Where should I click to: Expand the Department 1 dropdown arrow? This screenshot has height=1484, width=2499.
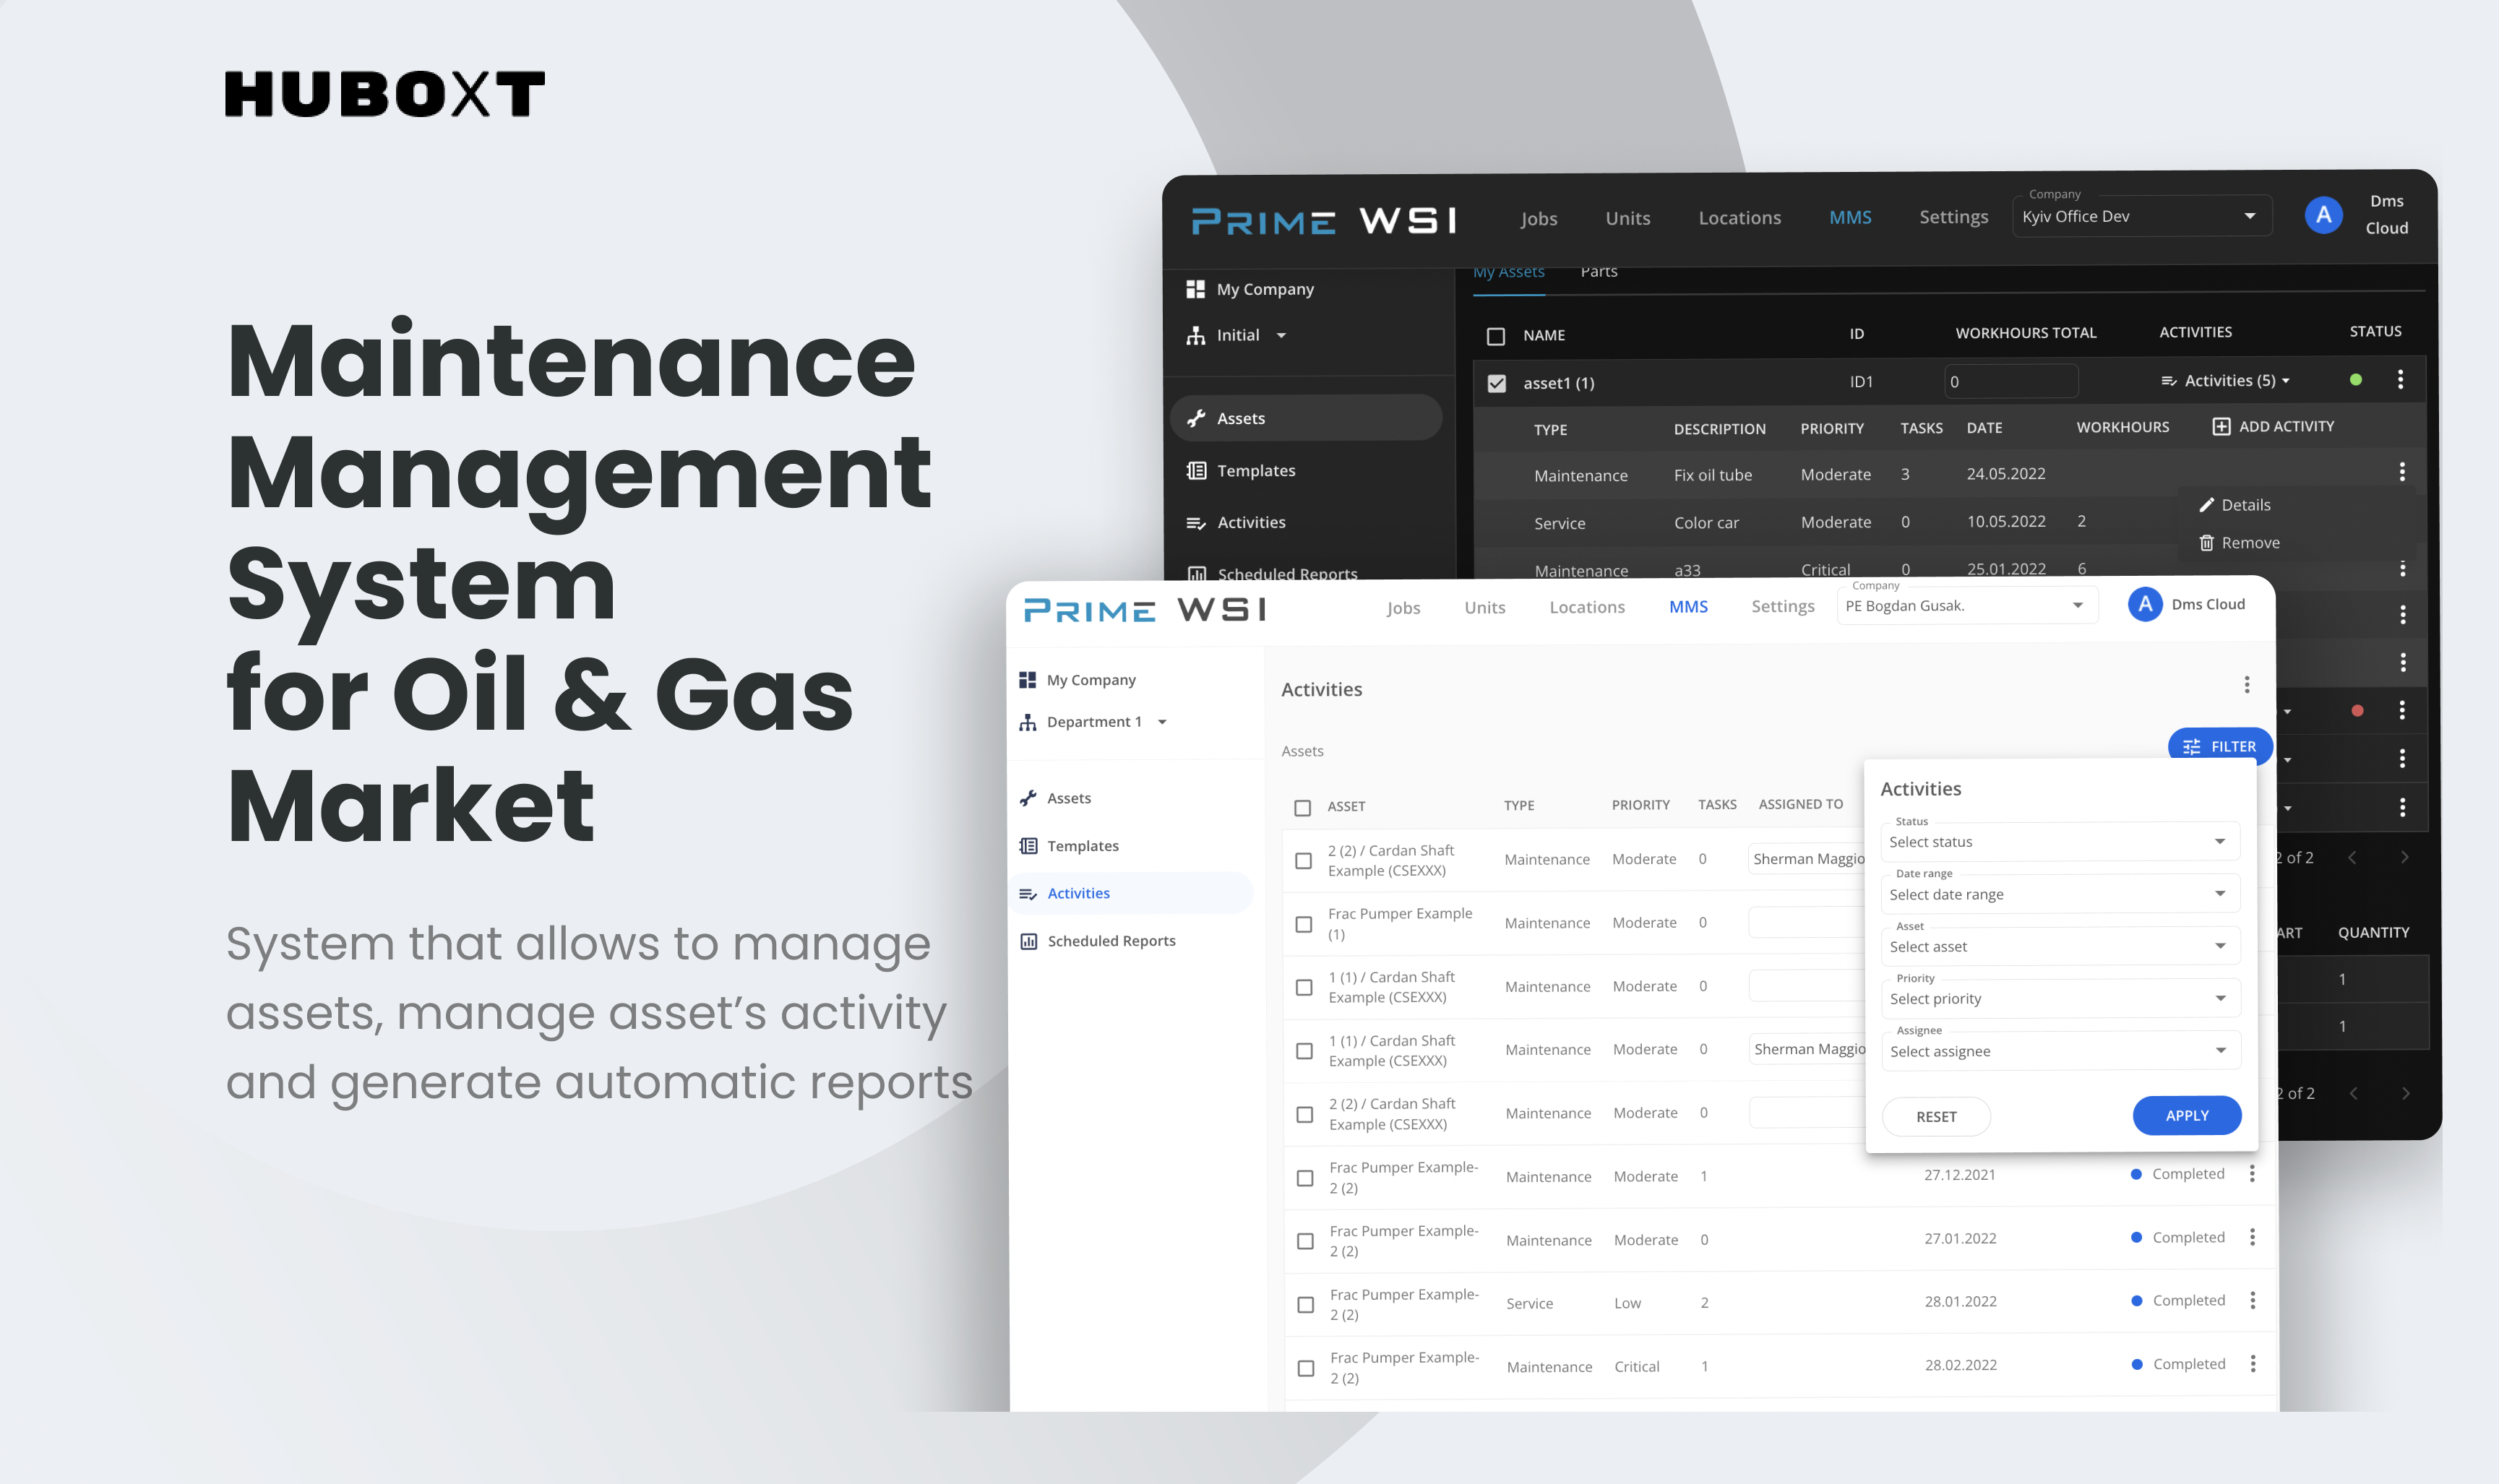coord(1161,722)
